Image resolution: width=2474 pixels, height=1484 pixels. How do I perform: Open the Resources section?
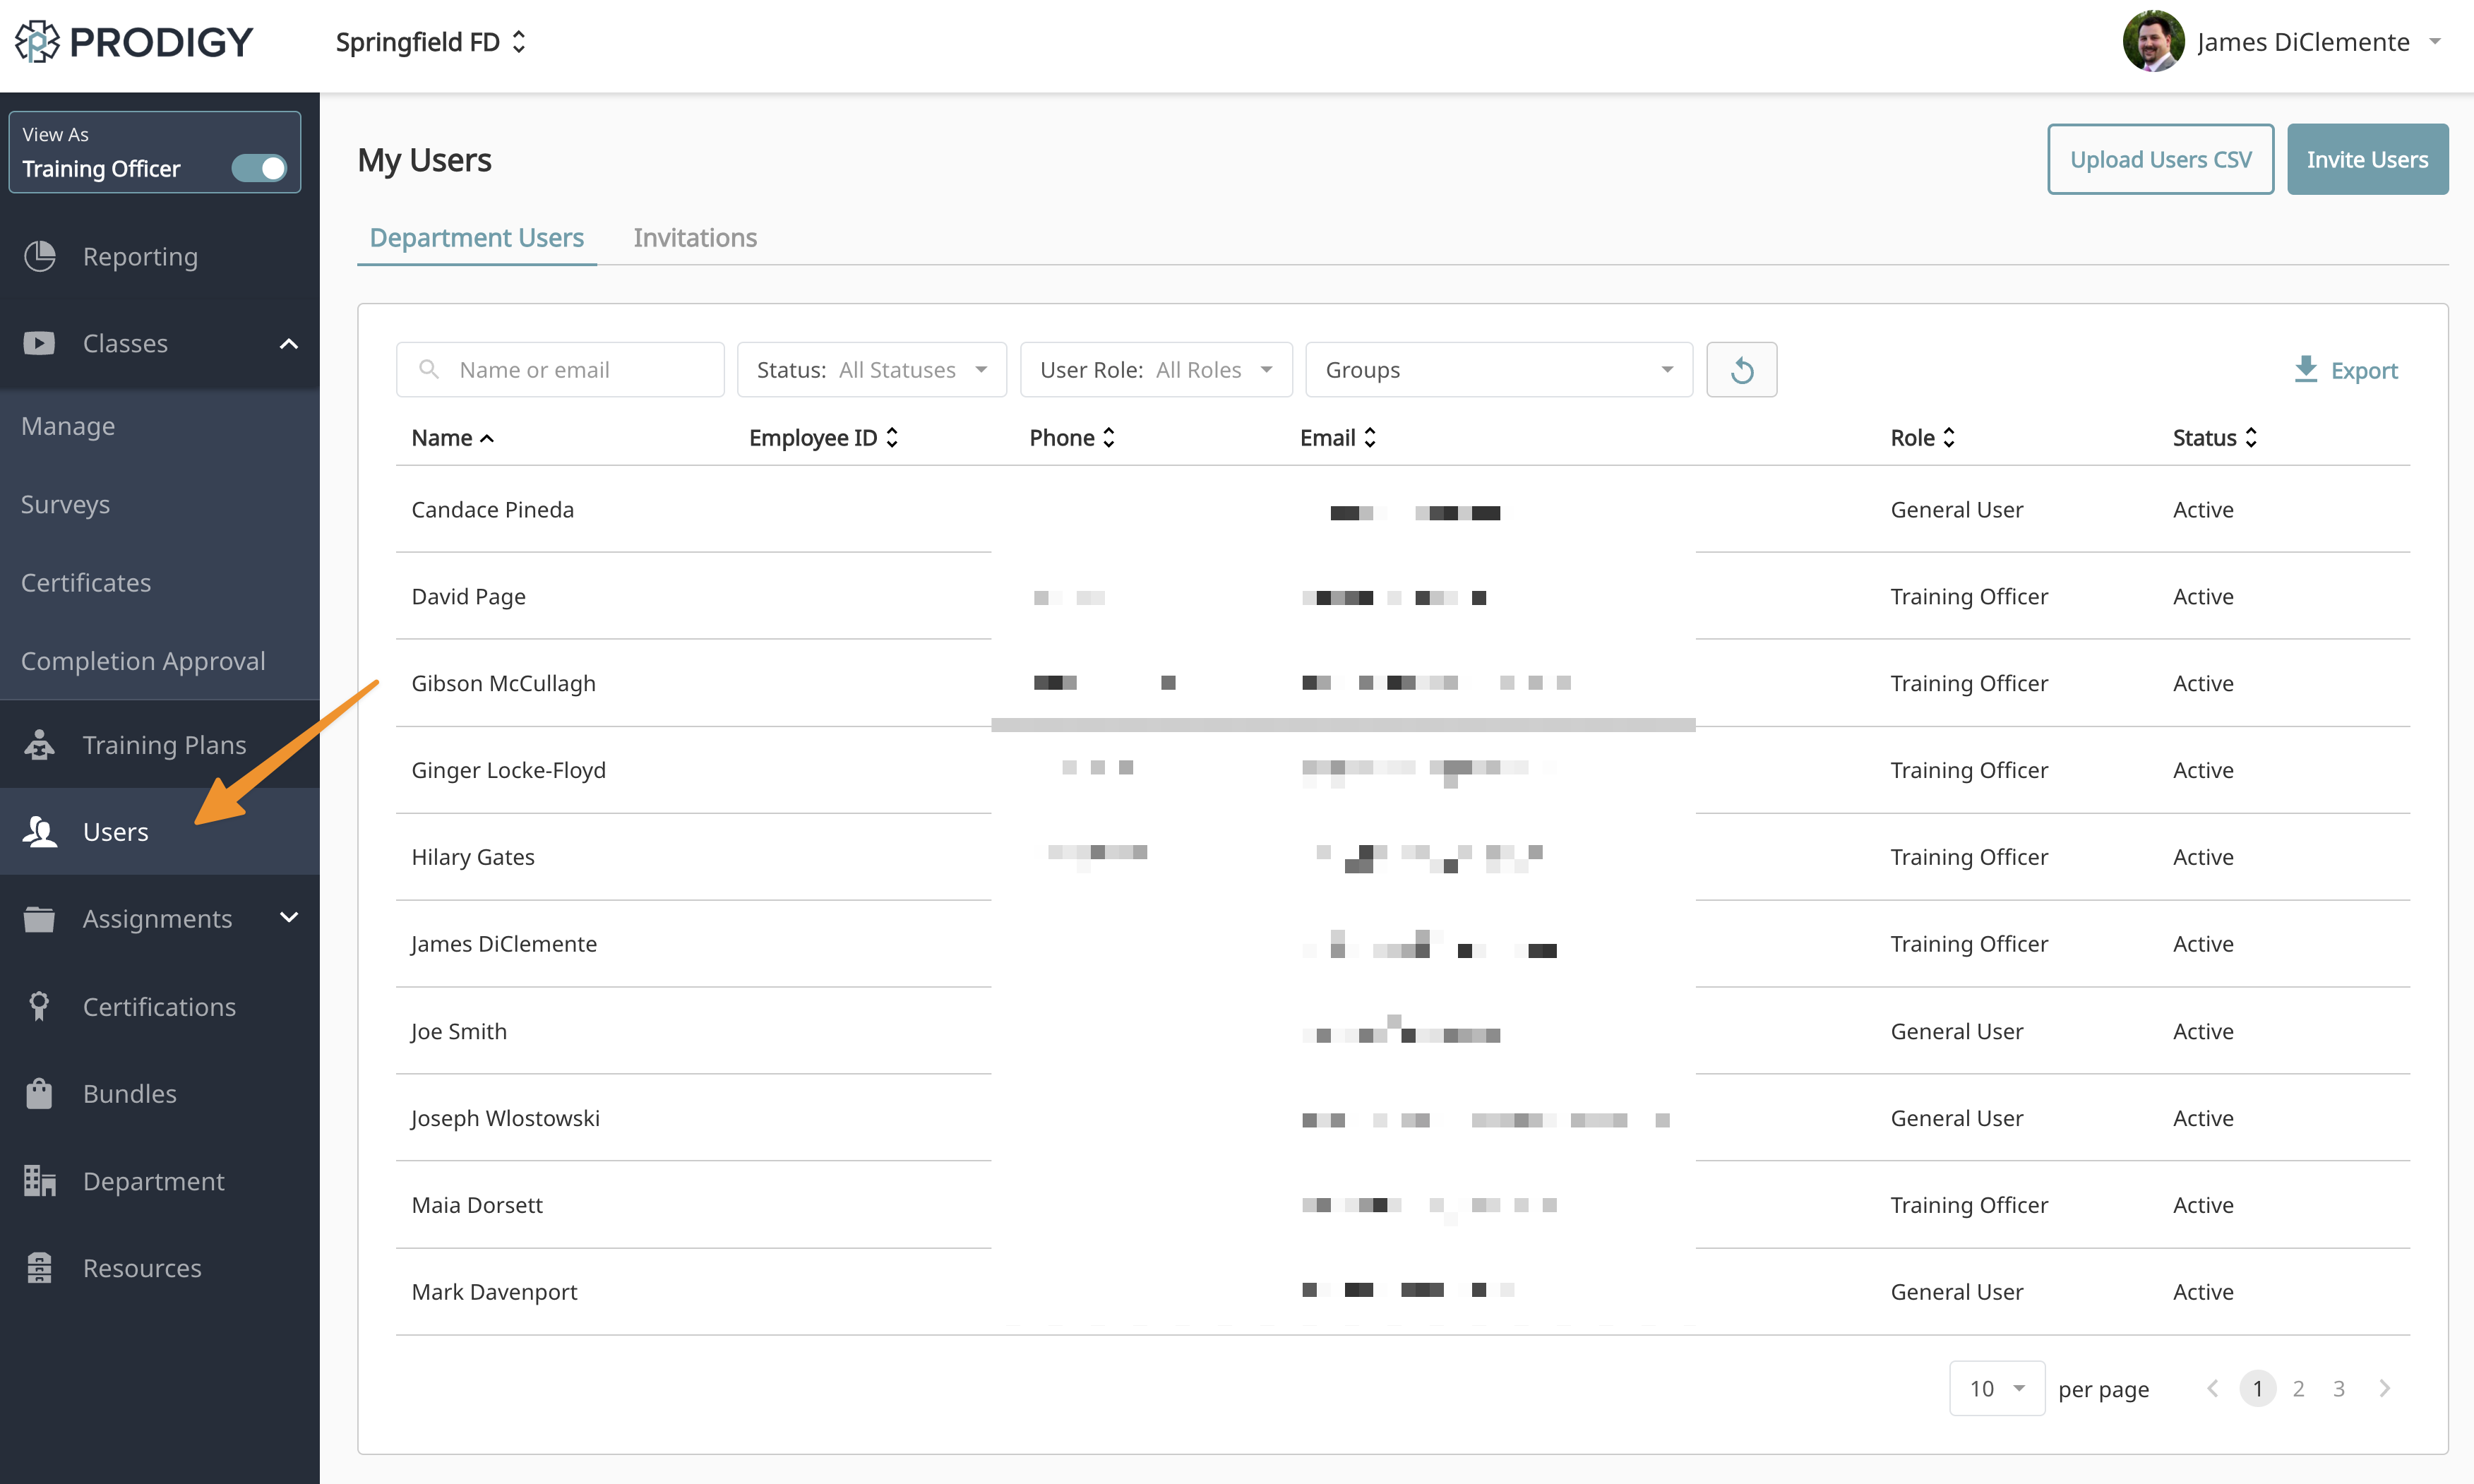tap(141, 1267)
